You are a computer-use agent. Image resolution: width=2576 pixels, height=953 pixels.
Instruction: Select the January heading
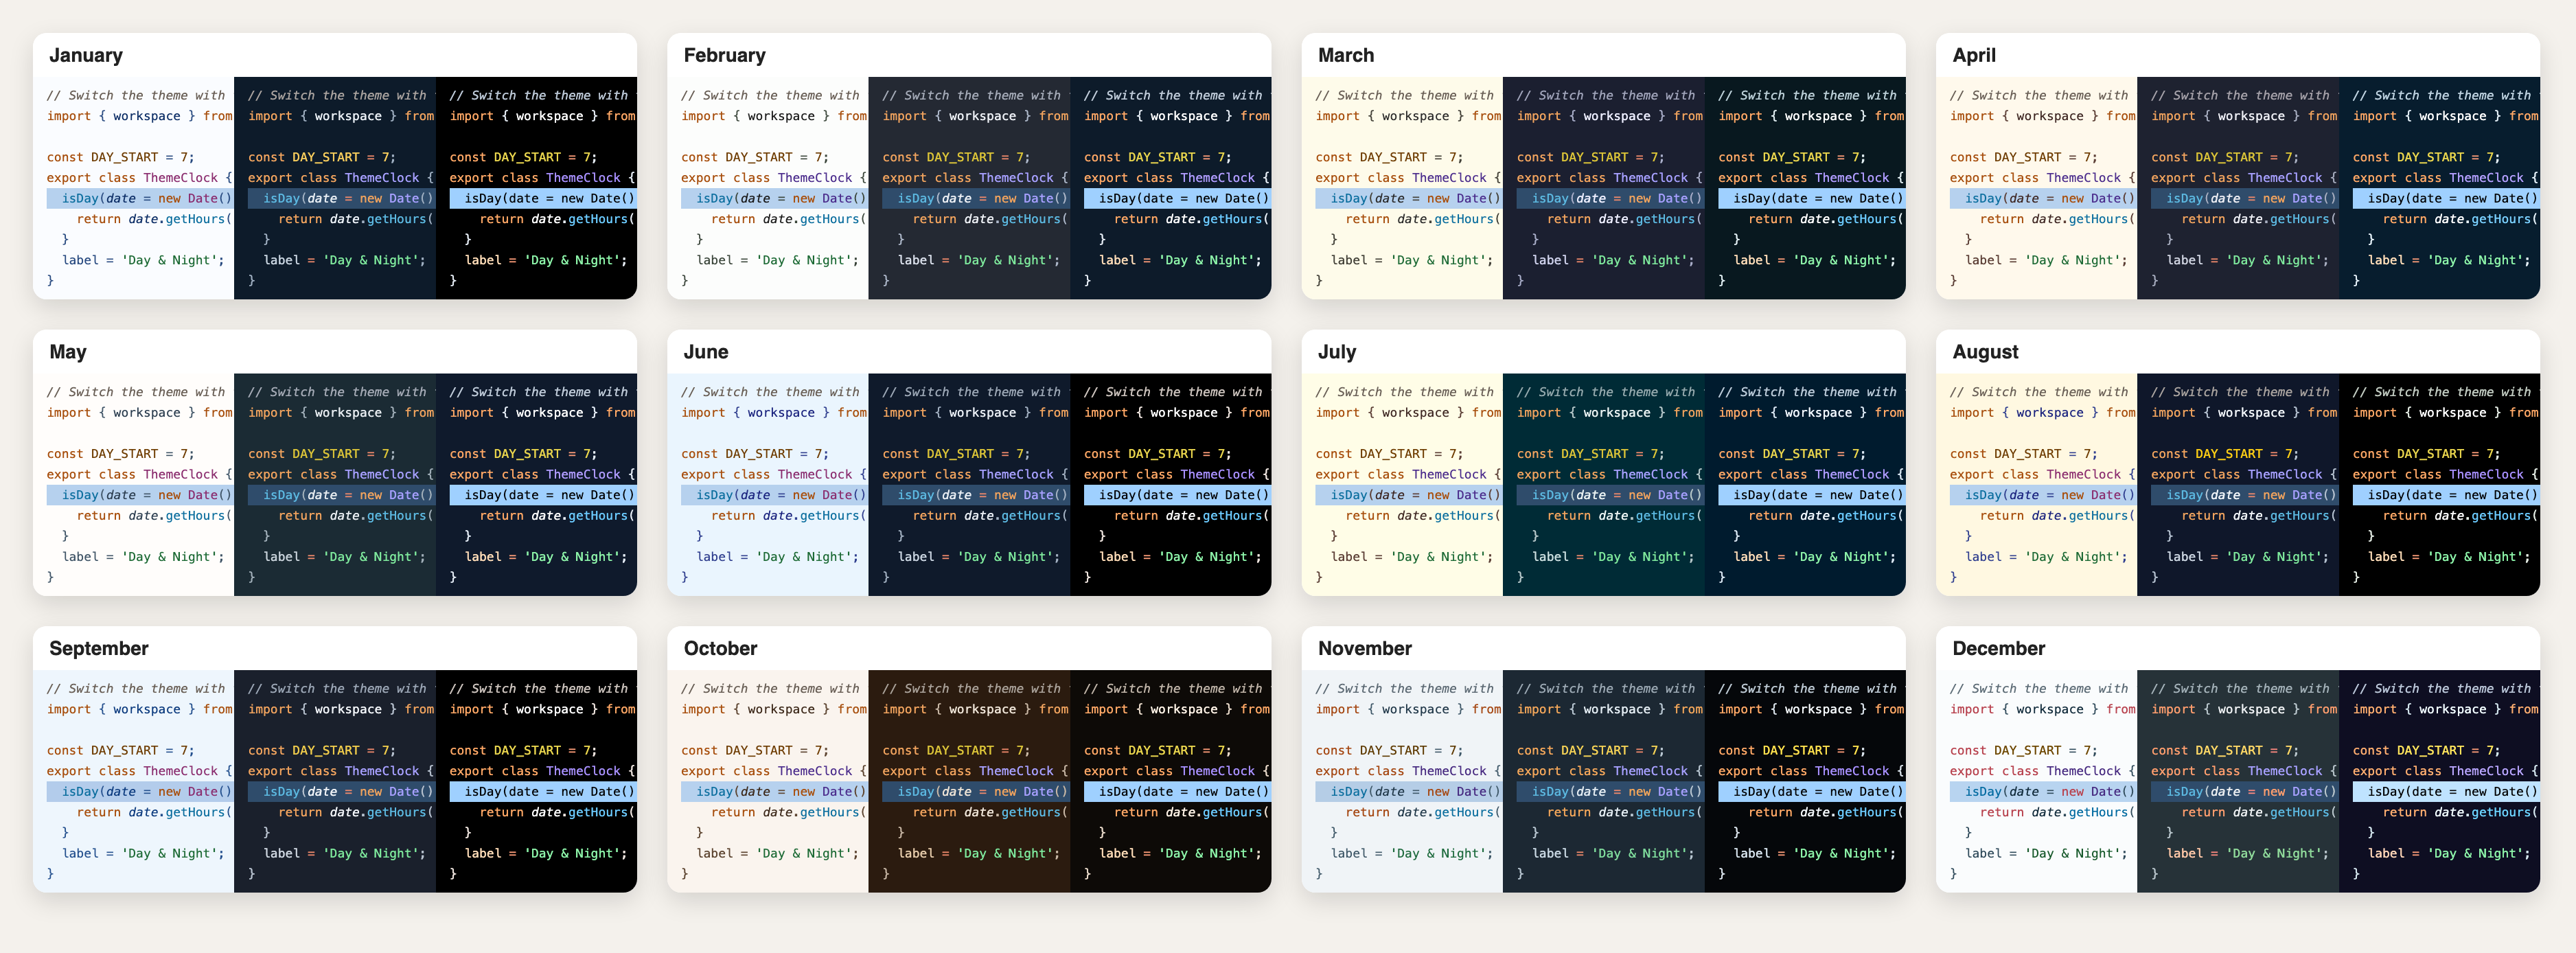[86, 56]
